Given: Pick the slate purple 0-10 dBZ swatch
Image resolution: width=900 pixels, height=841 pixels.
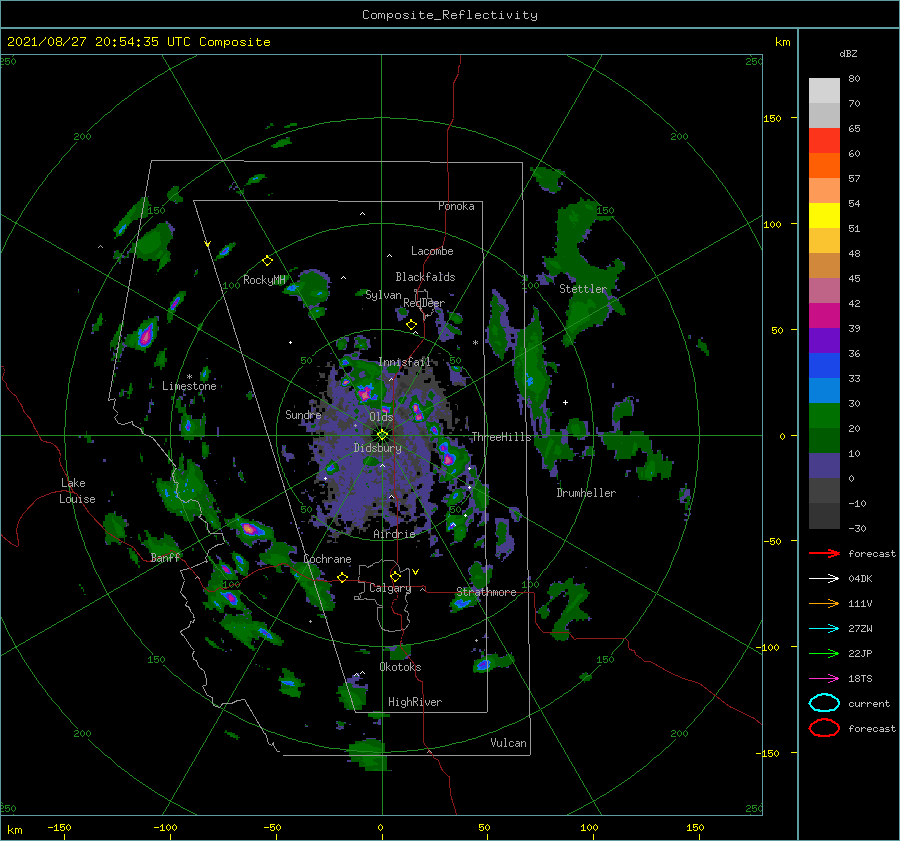Looking at the screenshot, I should coord(824,466).
